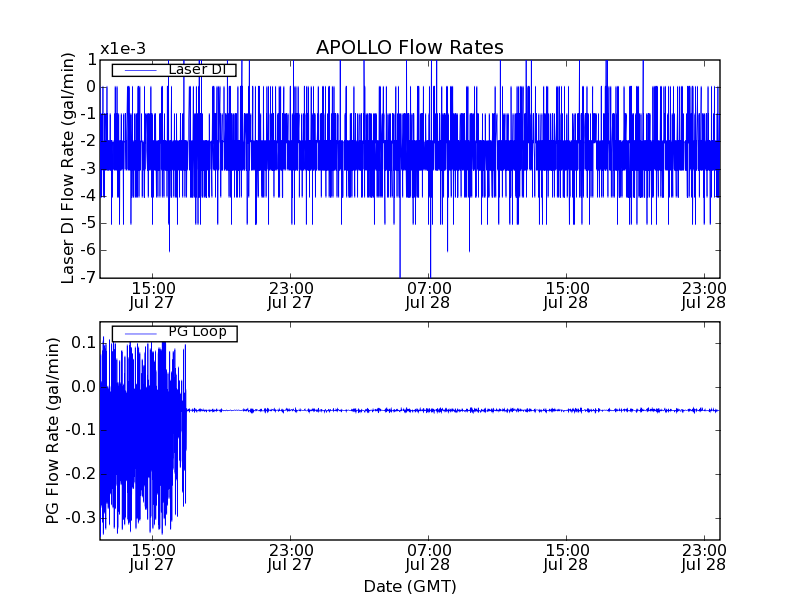This screenshot has width=800, height=600.
Task: Click '23:00 Jul 27' tick under Laser DI plot
Action: (x=290, y=296)
